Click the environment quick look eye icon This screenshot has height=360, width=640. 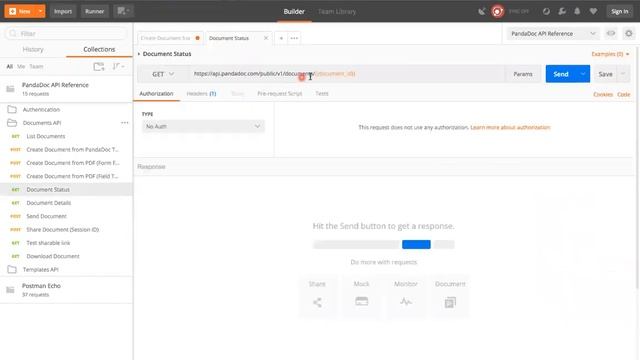611,33
